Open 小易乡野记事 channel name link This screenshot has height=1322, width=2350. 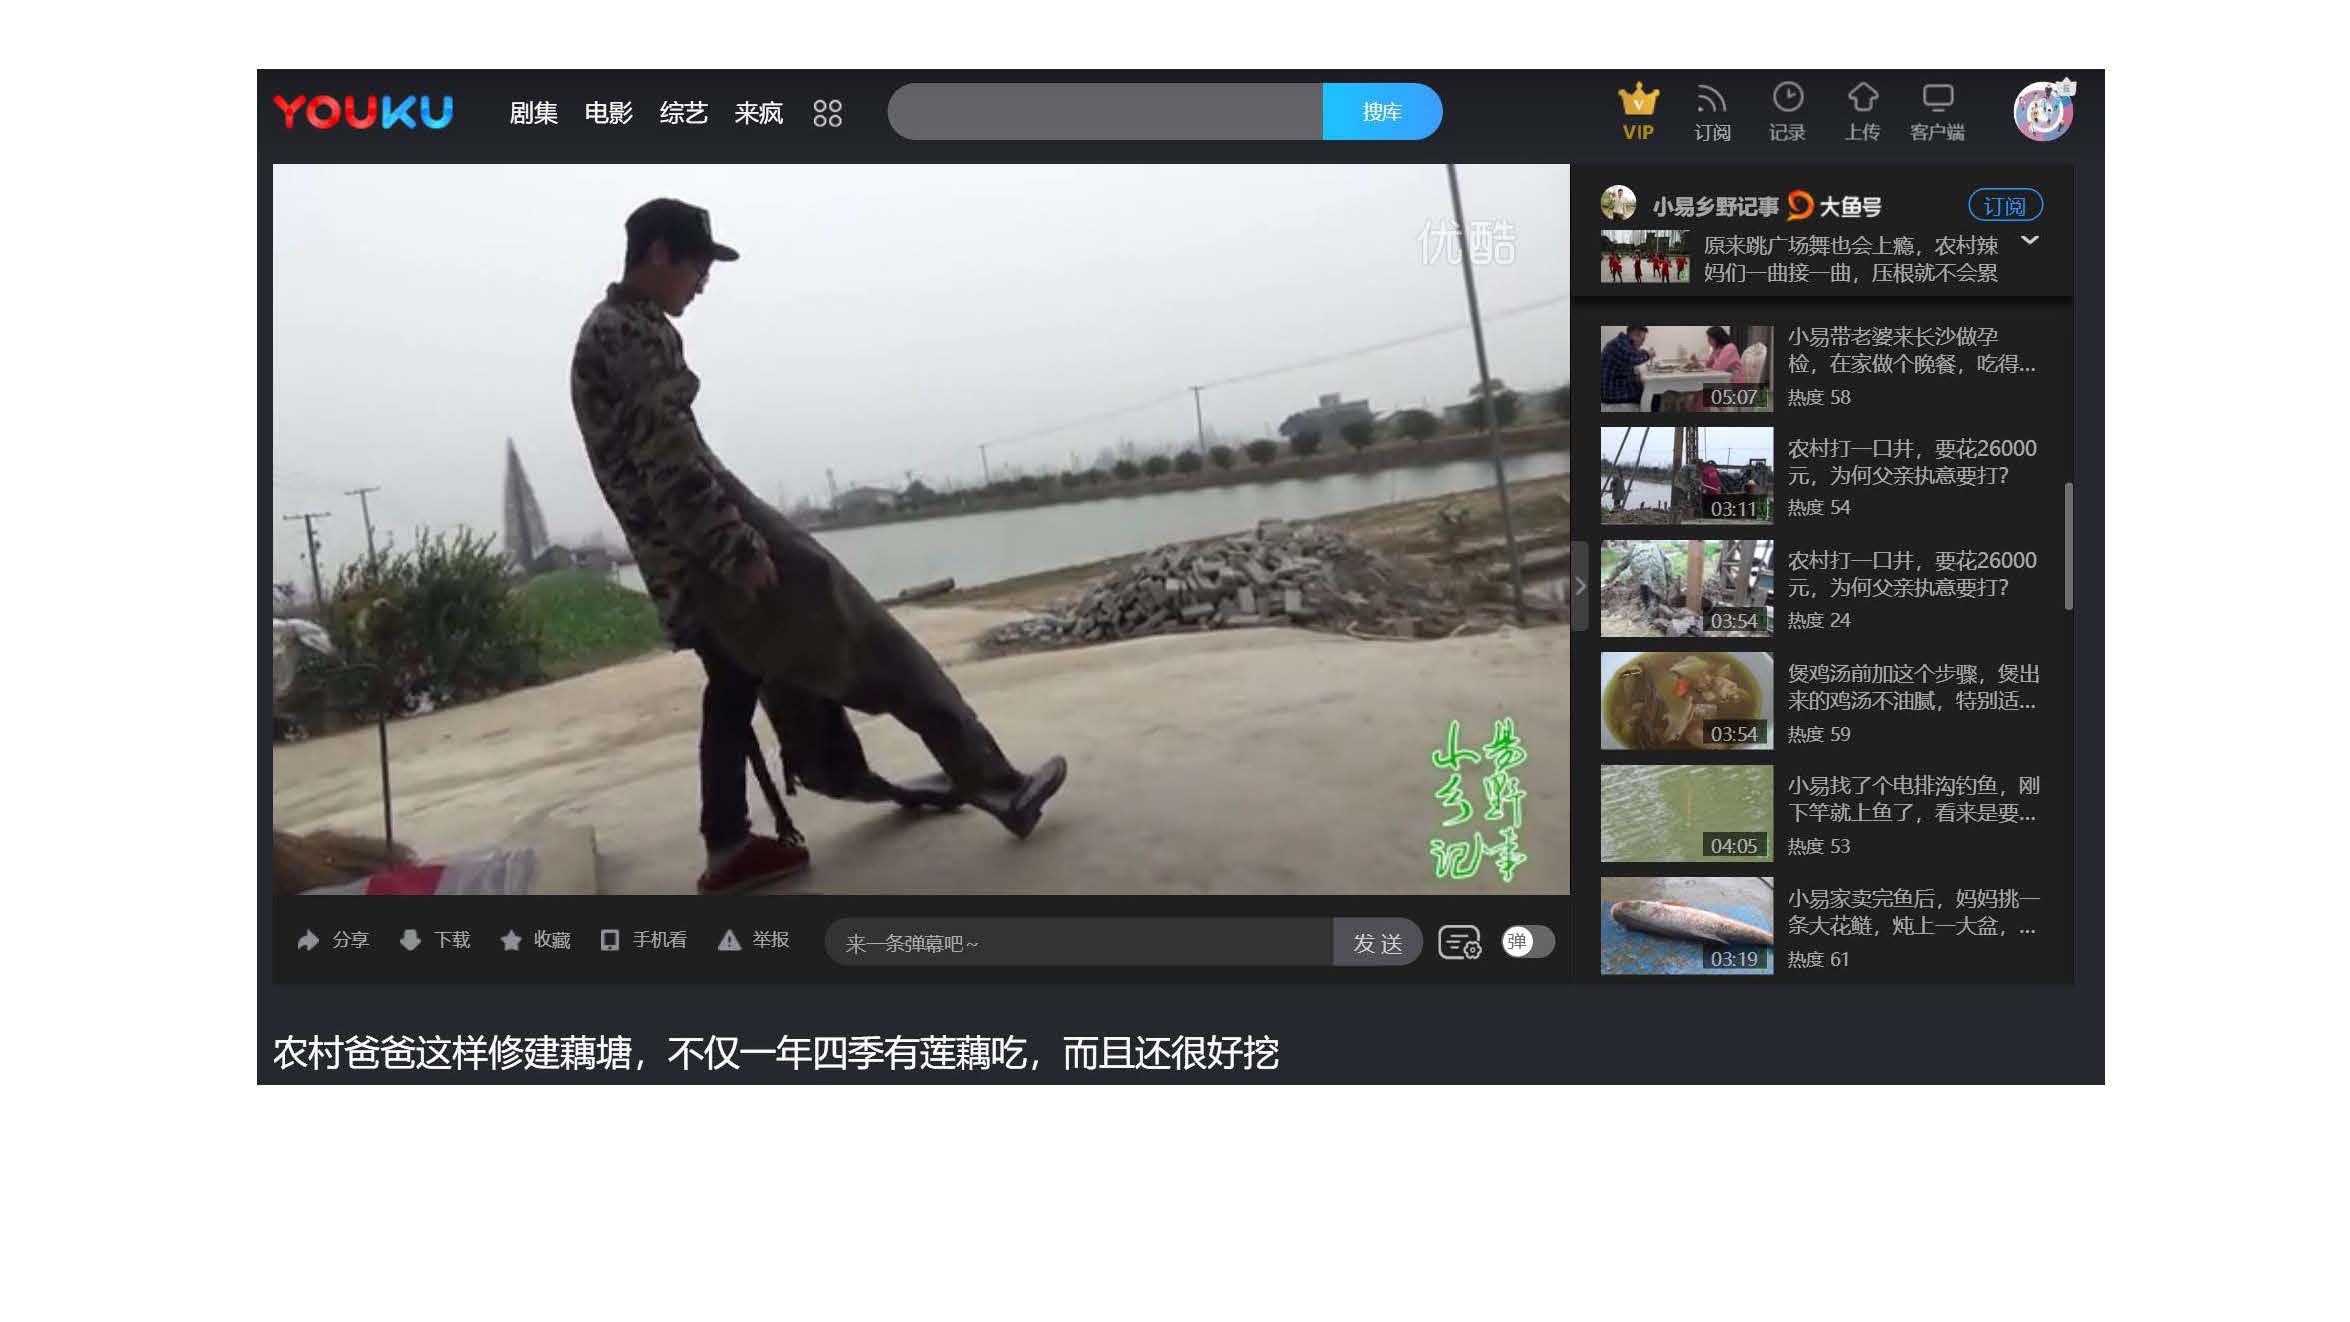(x=1715, y=207)
